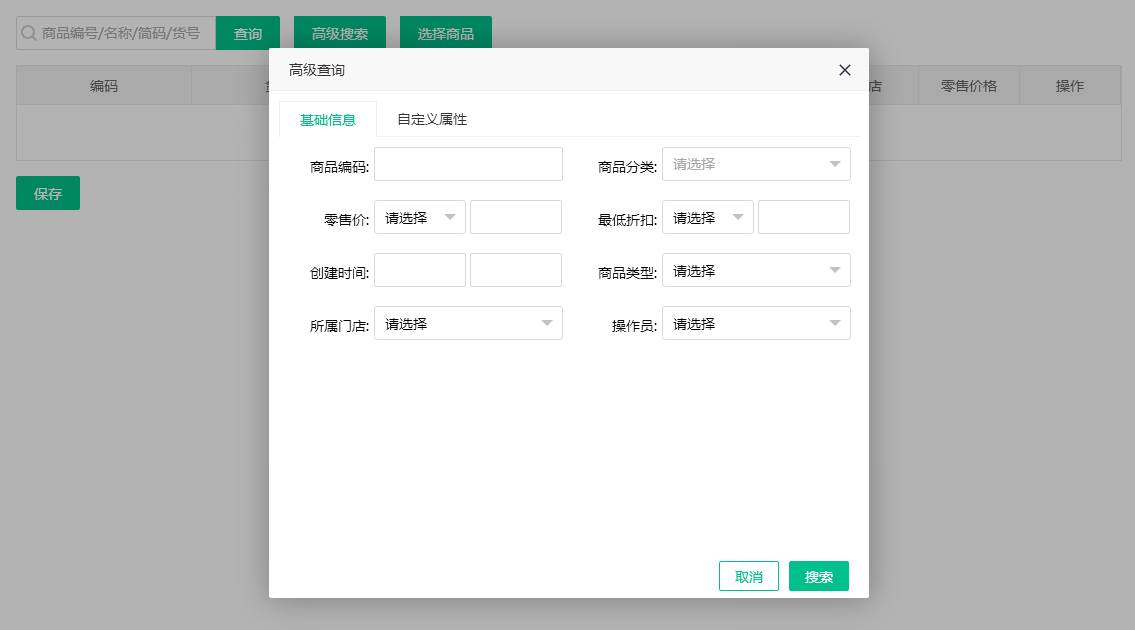This screenshot has height=630, width=1135.
Task: Click the 保存 save button
Action: 47,193
